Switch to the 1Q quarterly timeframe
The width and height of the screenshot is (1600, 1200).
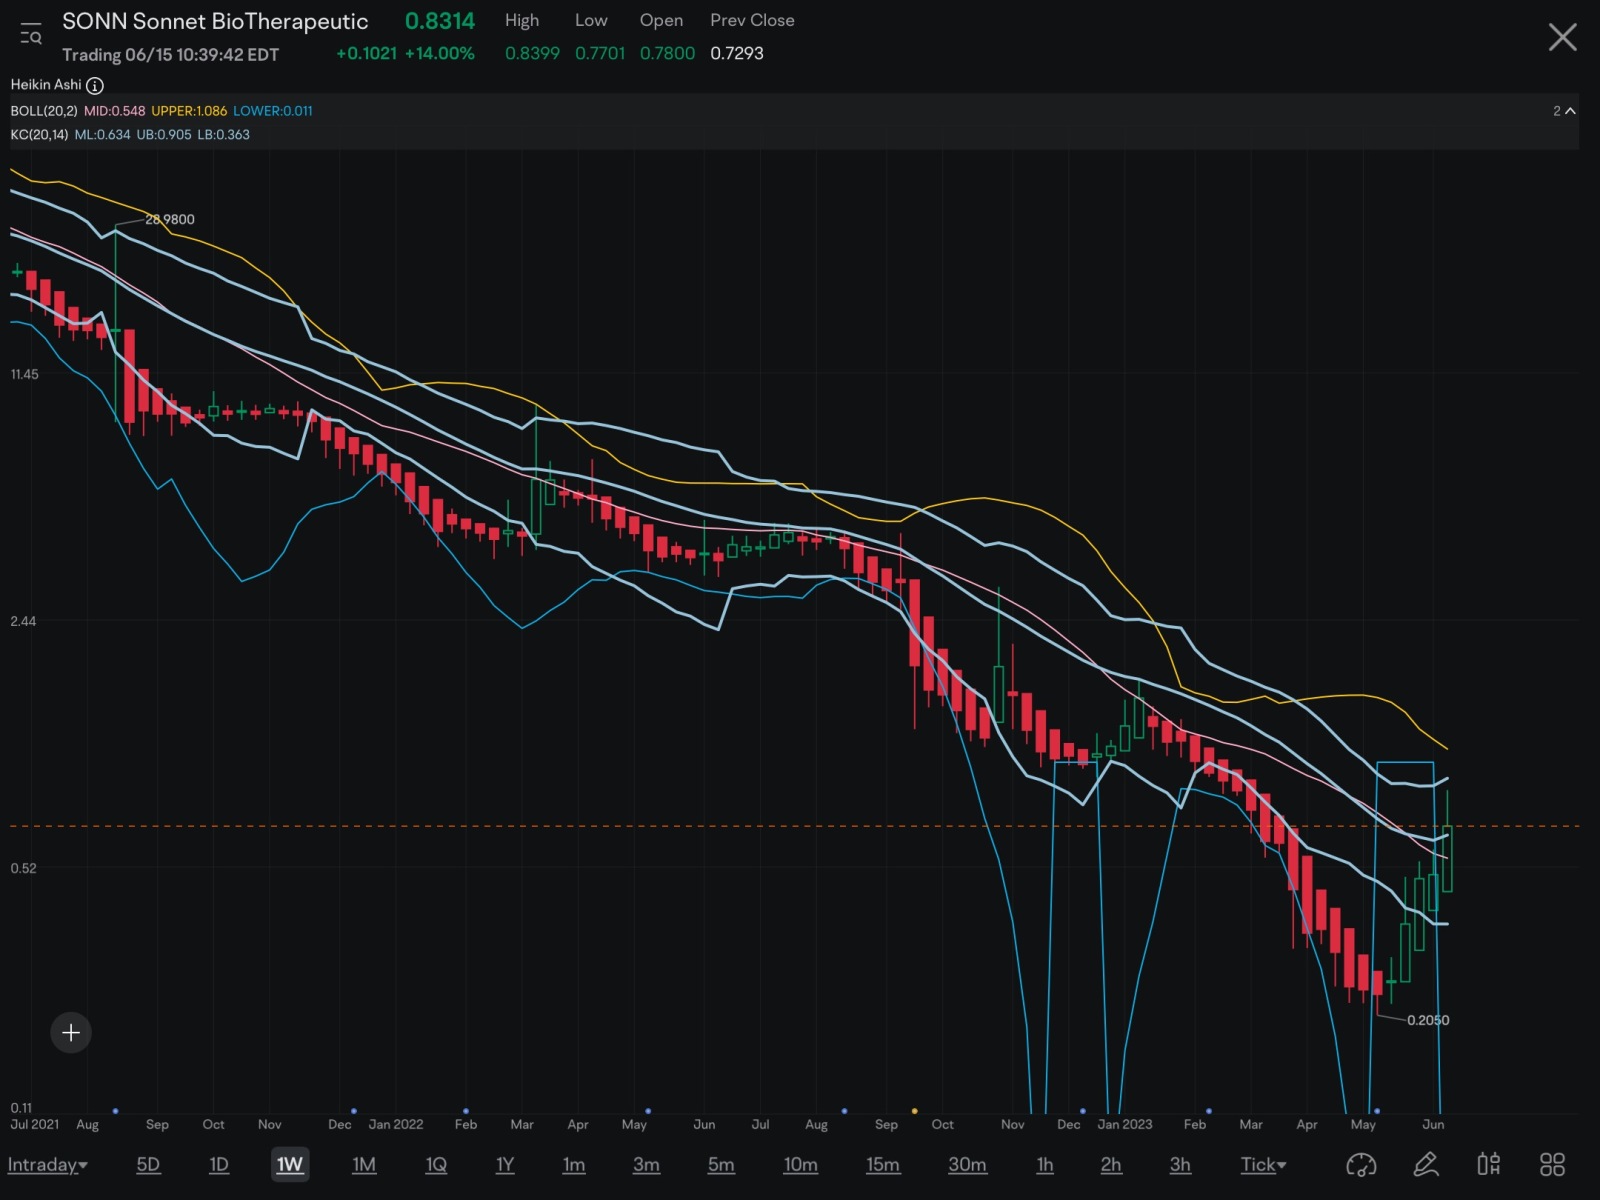[x=436, y=1165]
